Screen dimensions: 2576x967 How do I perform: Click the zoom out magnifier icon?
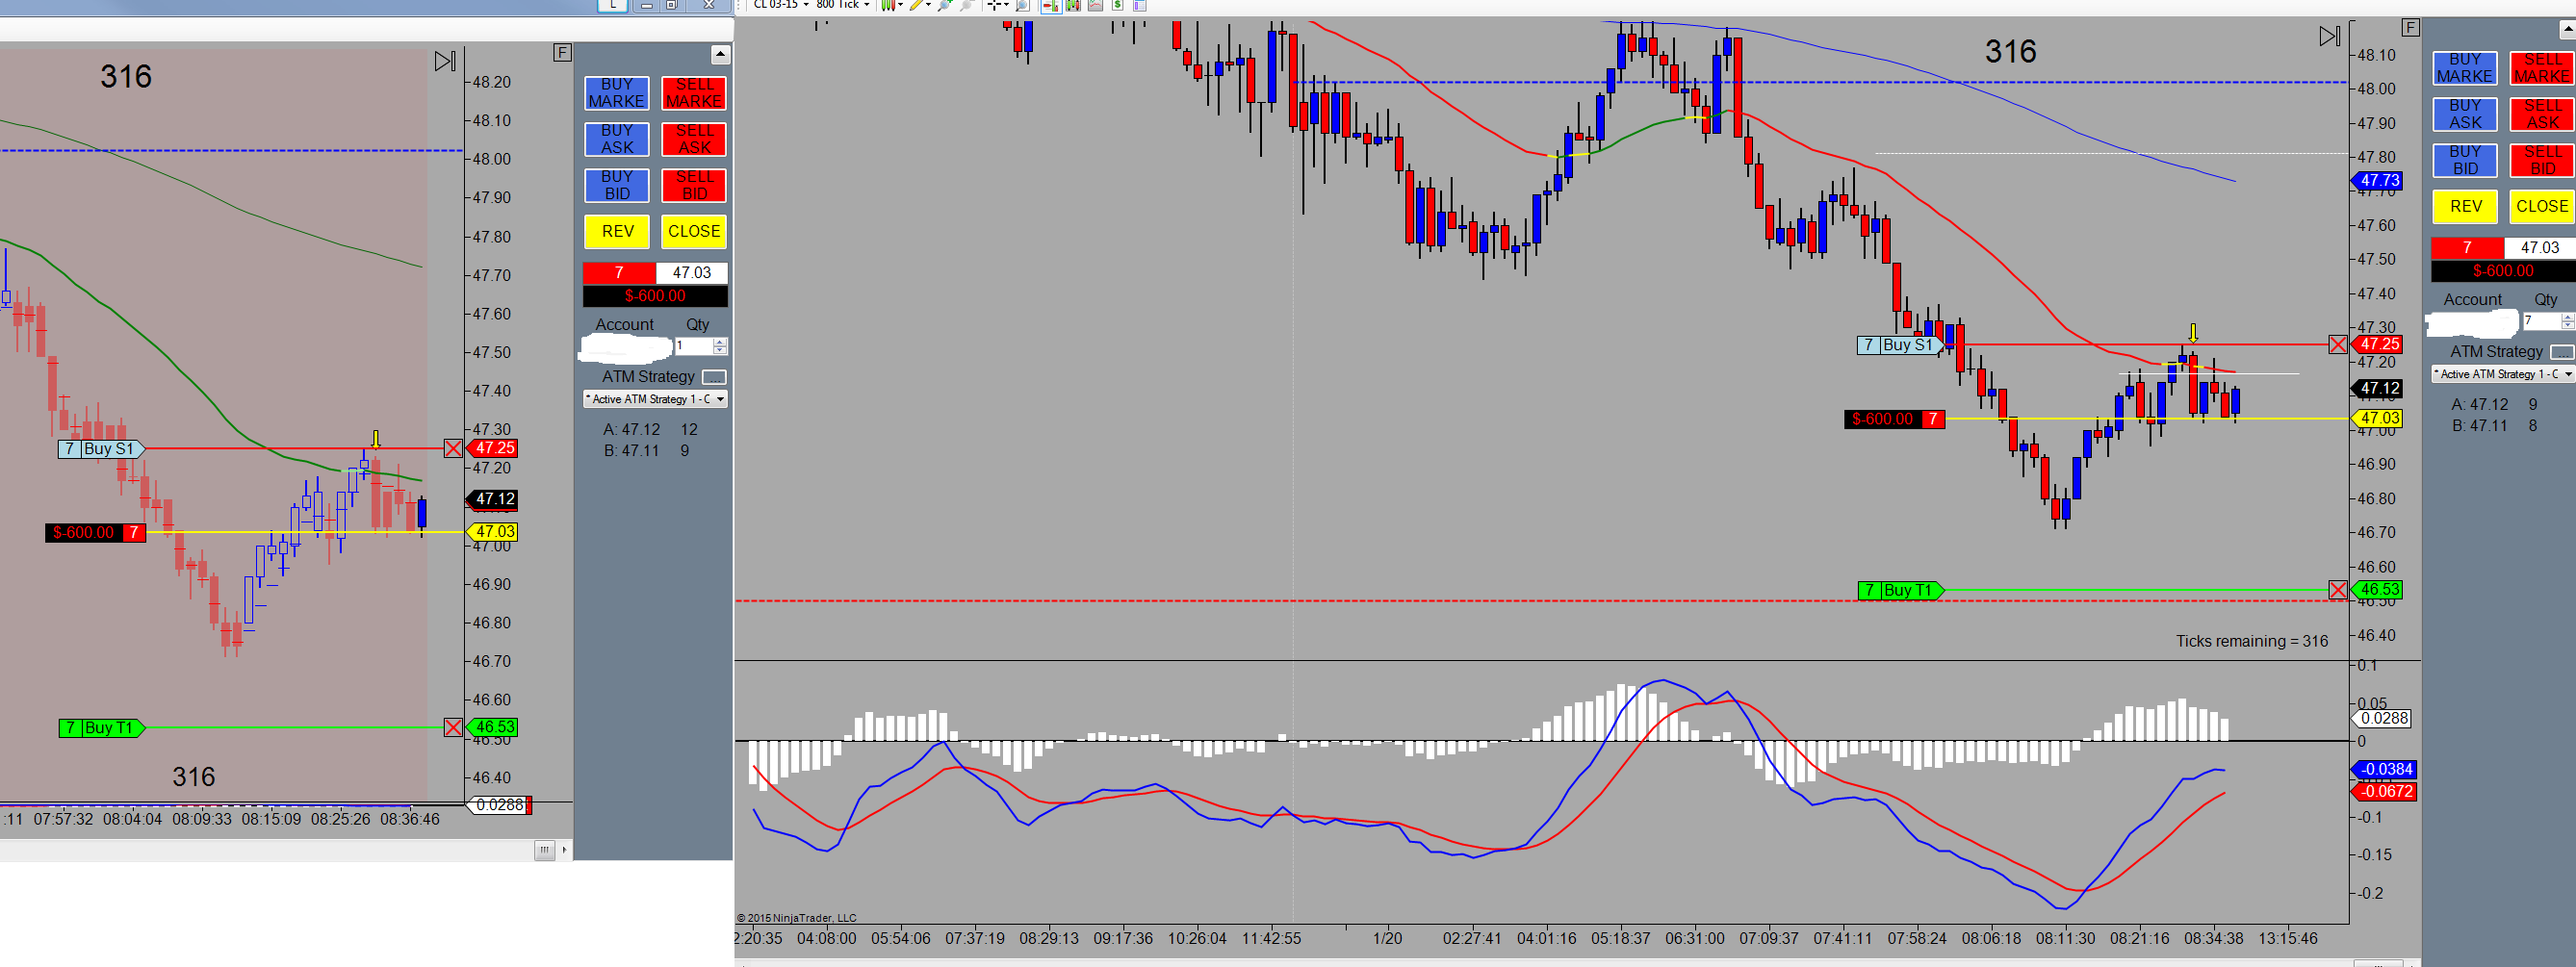[x=966, y=5]
